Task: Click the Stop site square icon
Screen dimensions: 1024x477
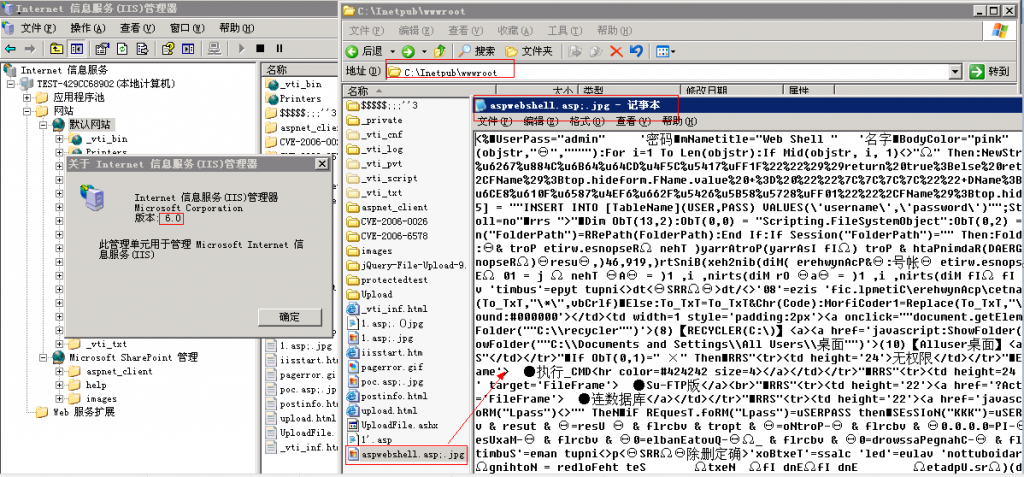Action: [260, 48]
